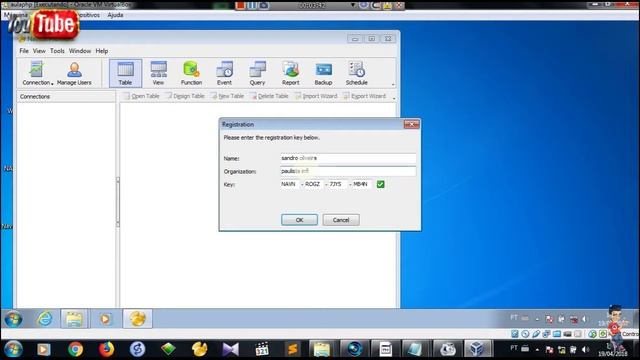Click the Name input field
The height and width of the screenshot is (360, 640).
point(348,158)
